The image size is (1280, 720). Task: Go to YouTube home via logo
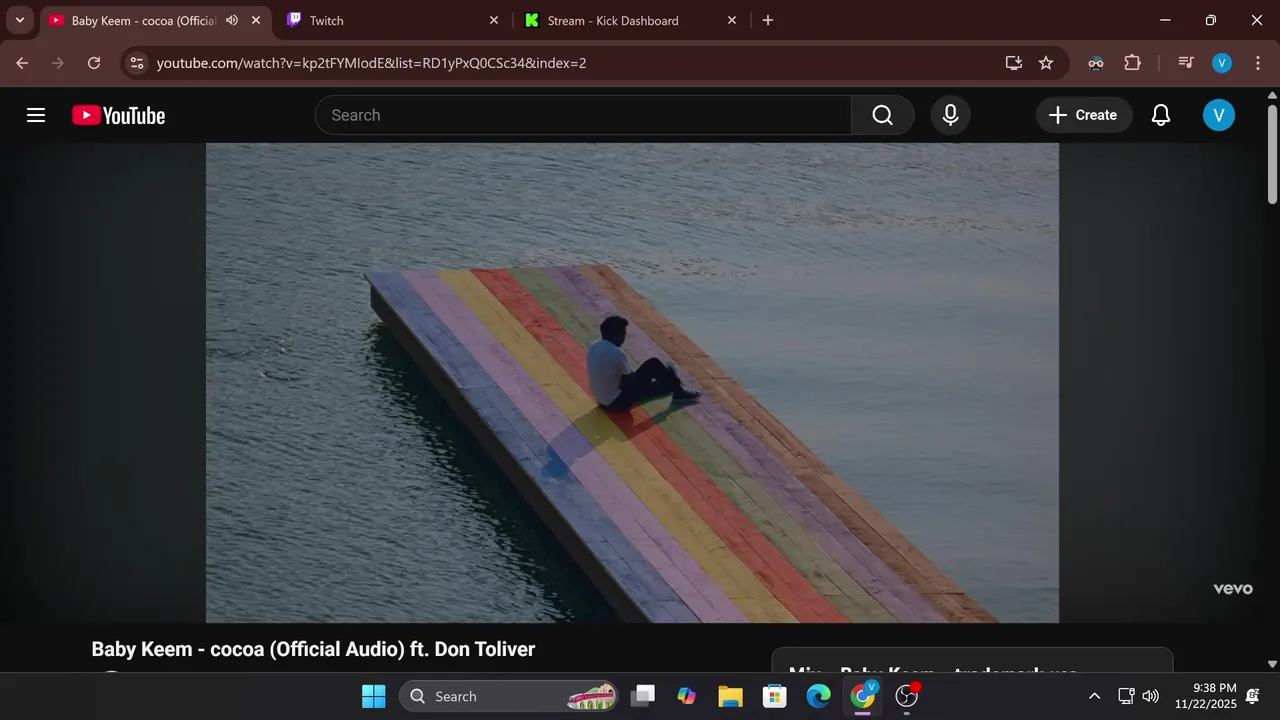click(x=119, y=116)
